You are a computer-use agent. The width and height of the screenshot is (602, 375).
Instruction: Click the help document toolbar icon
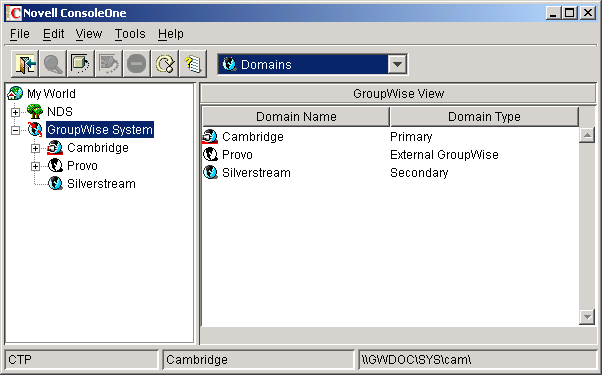[x=193, y=64]
